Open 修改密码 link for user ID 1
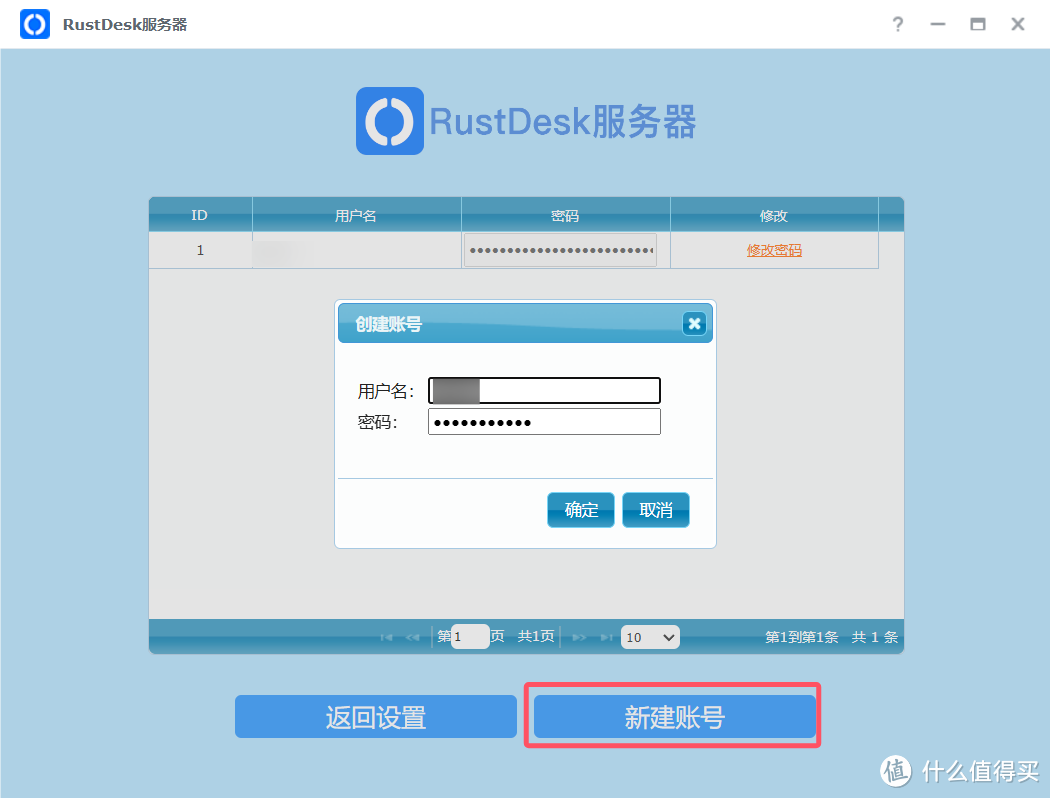This screenshot has width=1050, height=798. tap(774, 250)
